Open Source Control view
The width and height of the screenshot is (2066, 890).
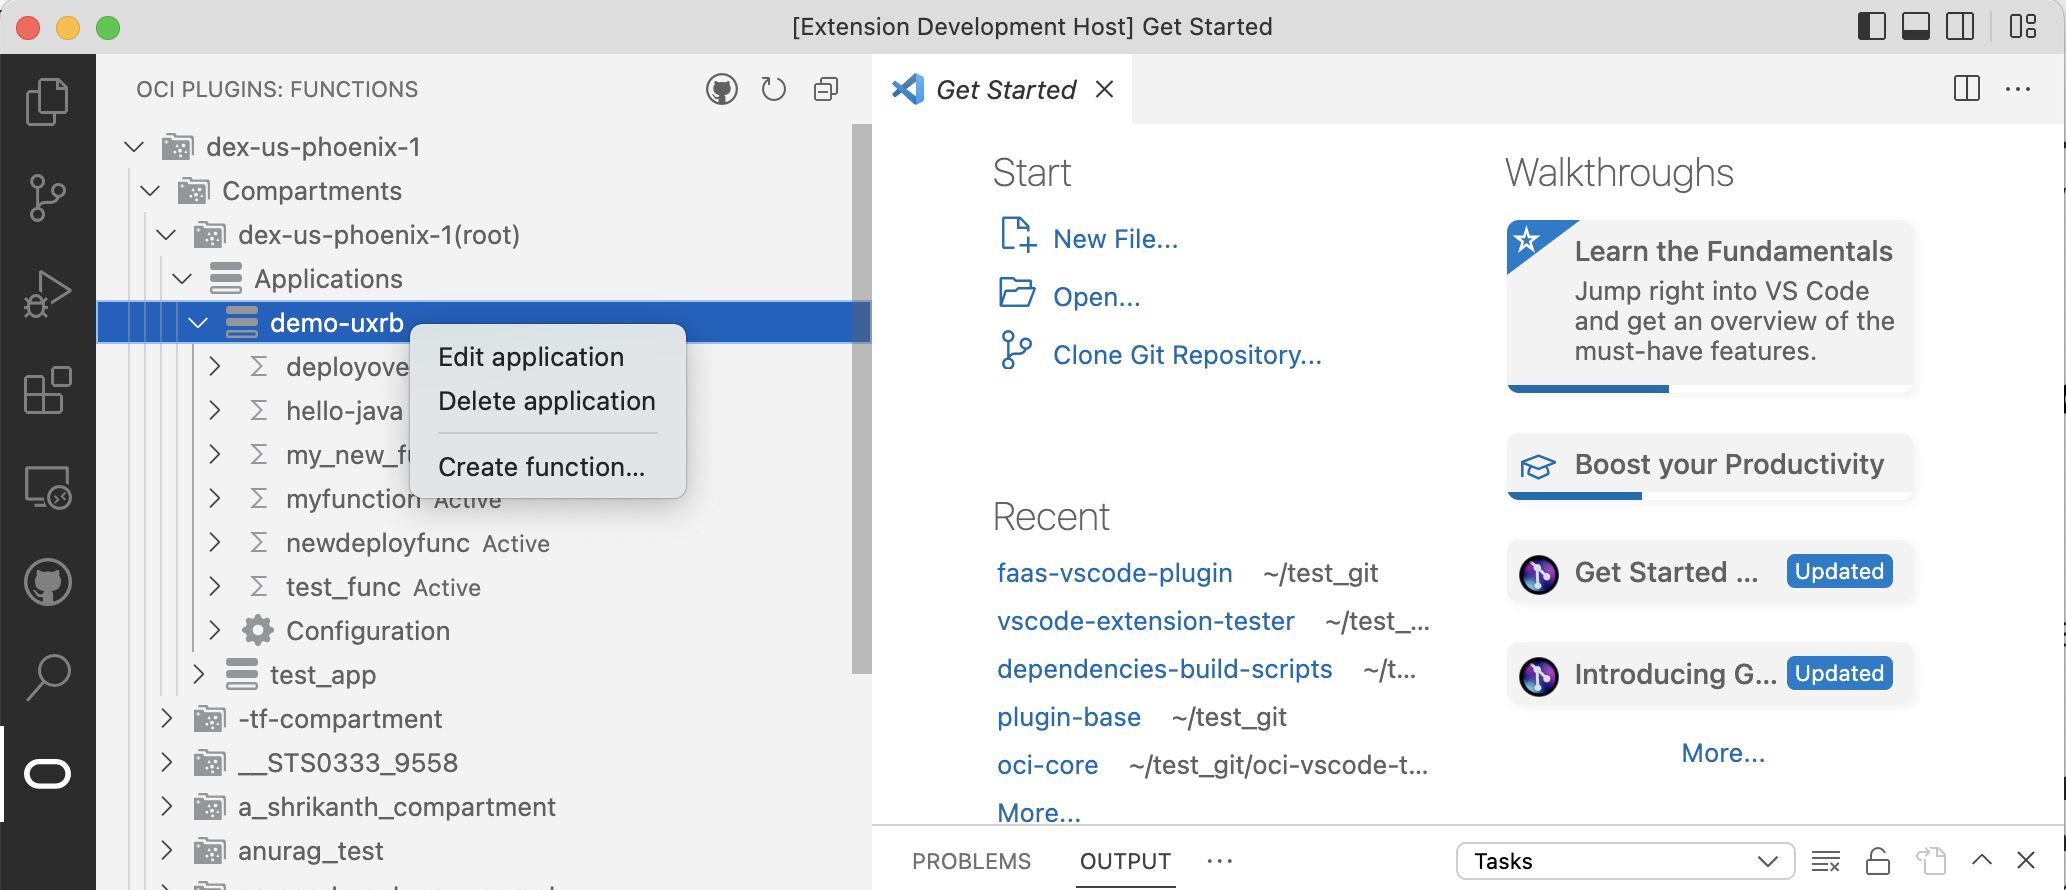click(x=47, y=197)
